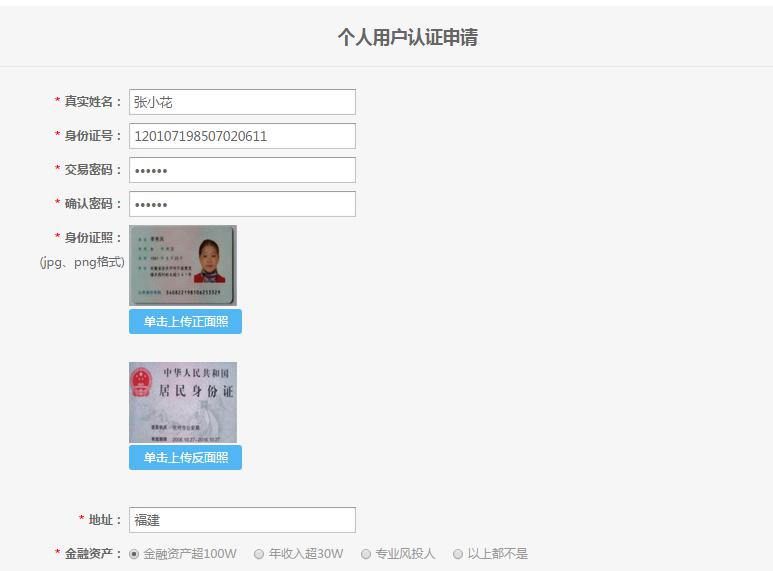Click the 地址 field label
773x571 pixels.
[105, 520]
